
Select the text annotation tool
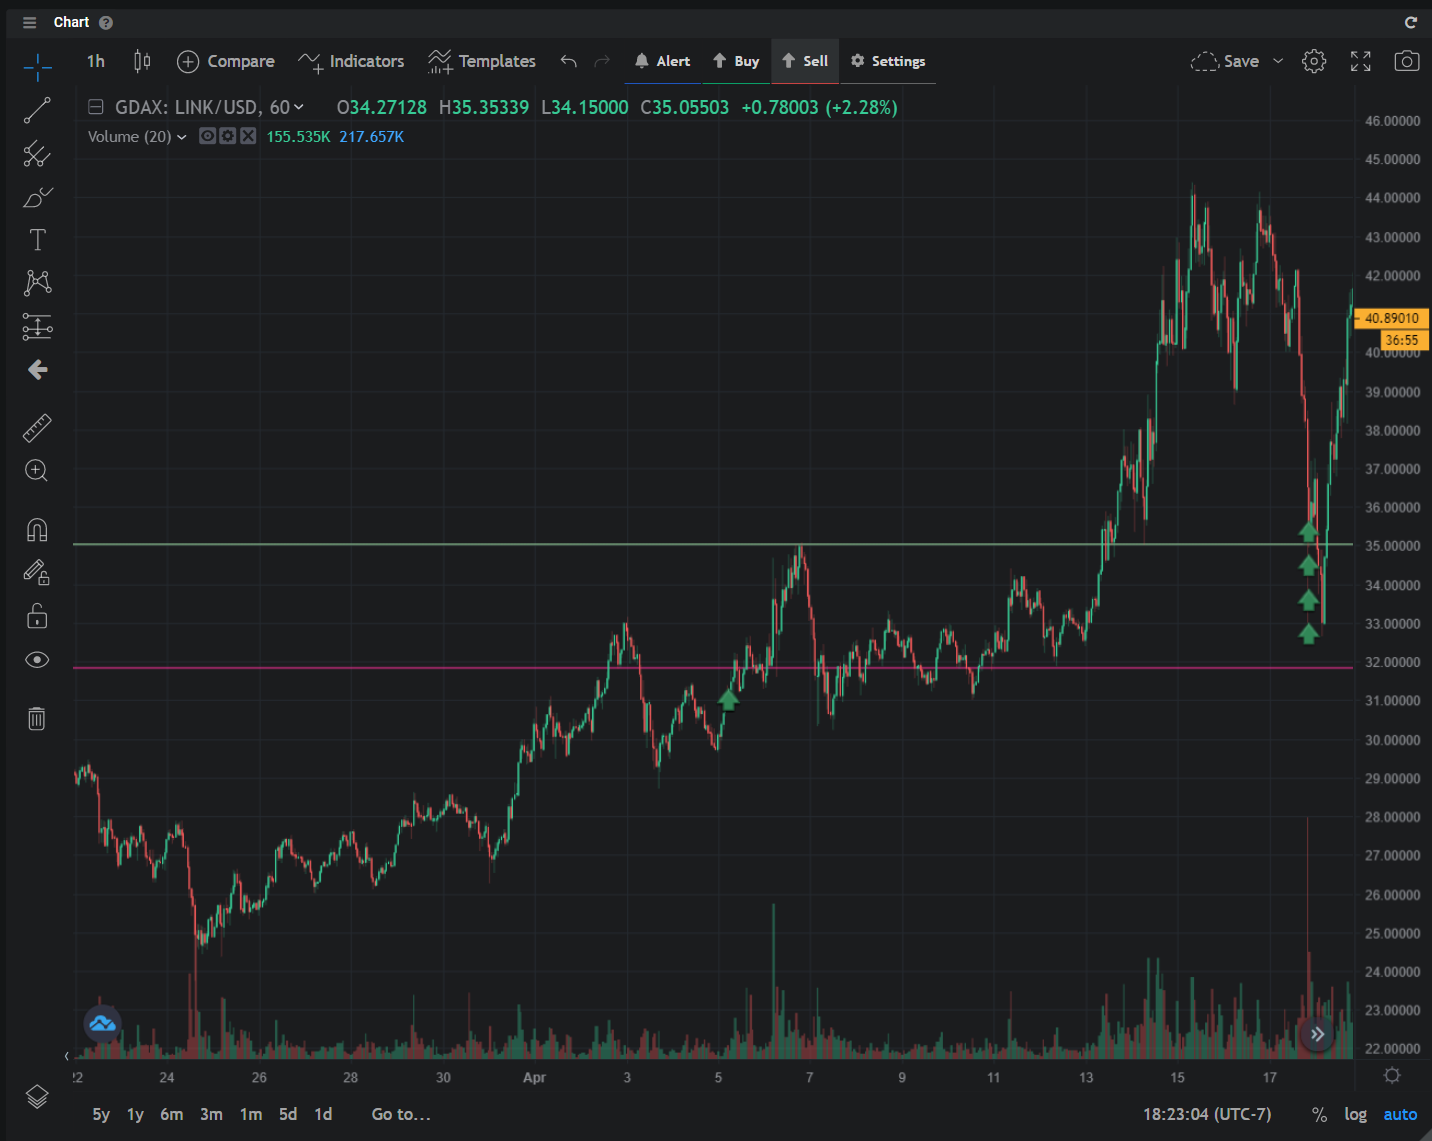point(37,240)
